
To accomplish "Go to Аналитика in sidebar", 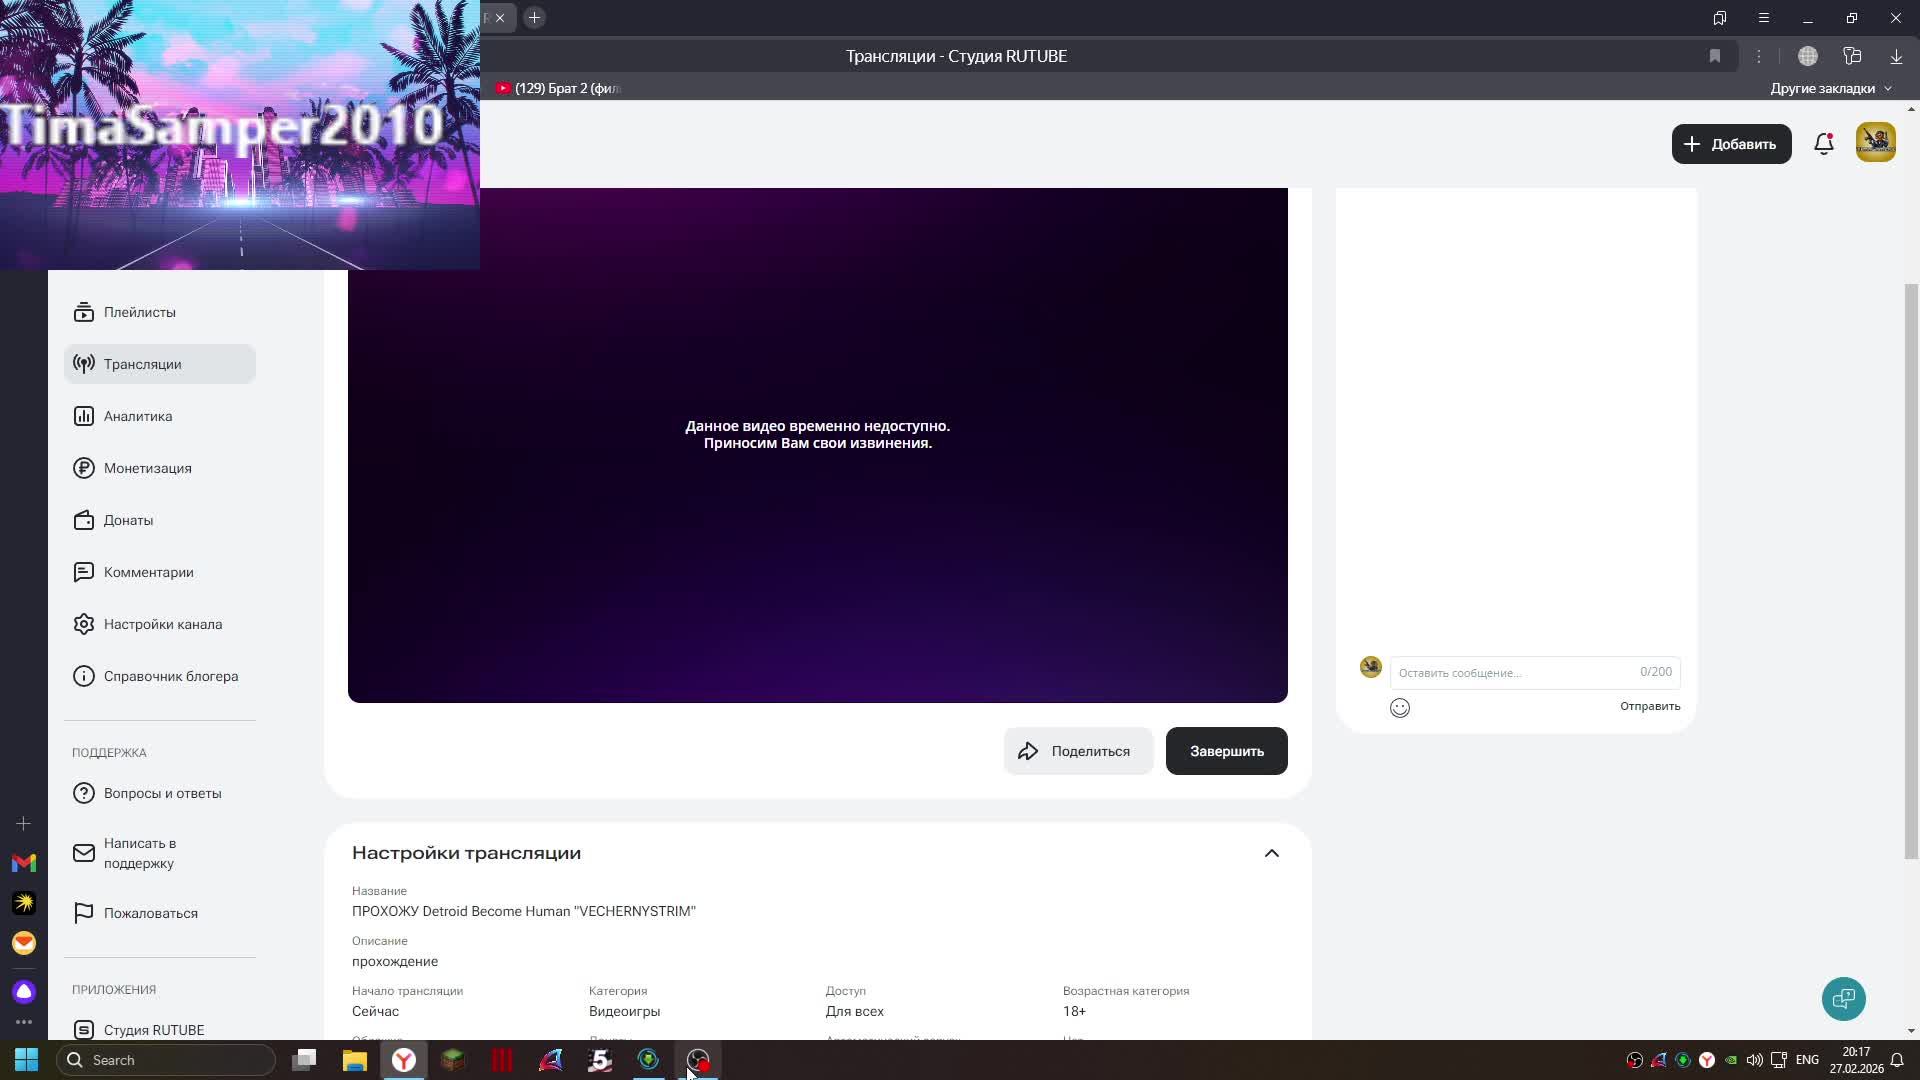I will tap(138, 416).
